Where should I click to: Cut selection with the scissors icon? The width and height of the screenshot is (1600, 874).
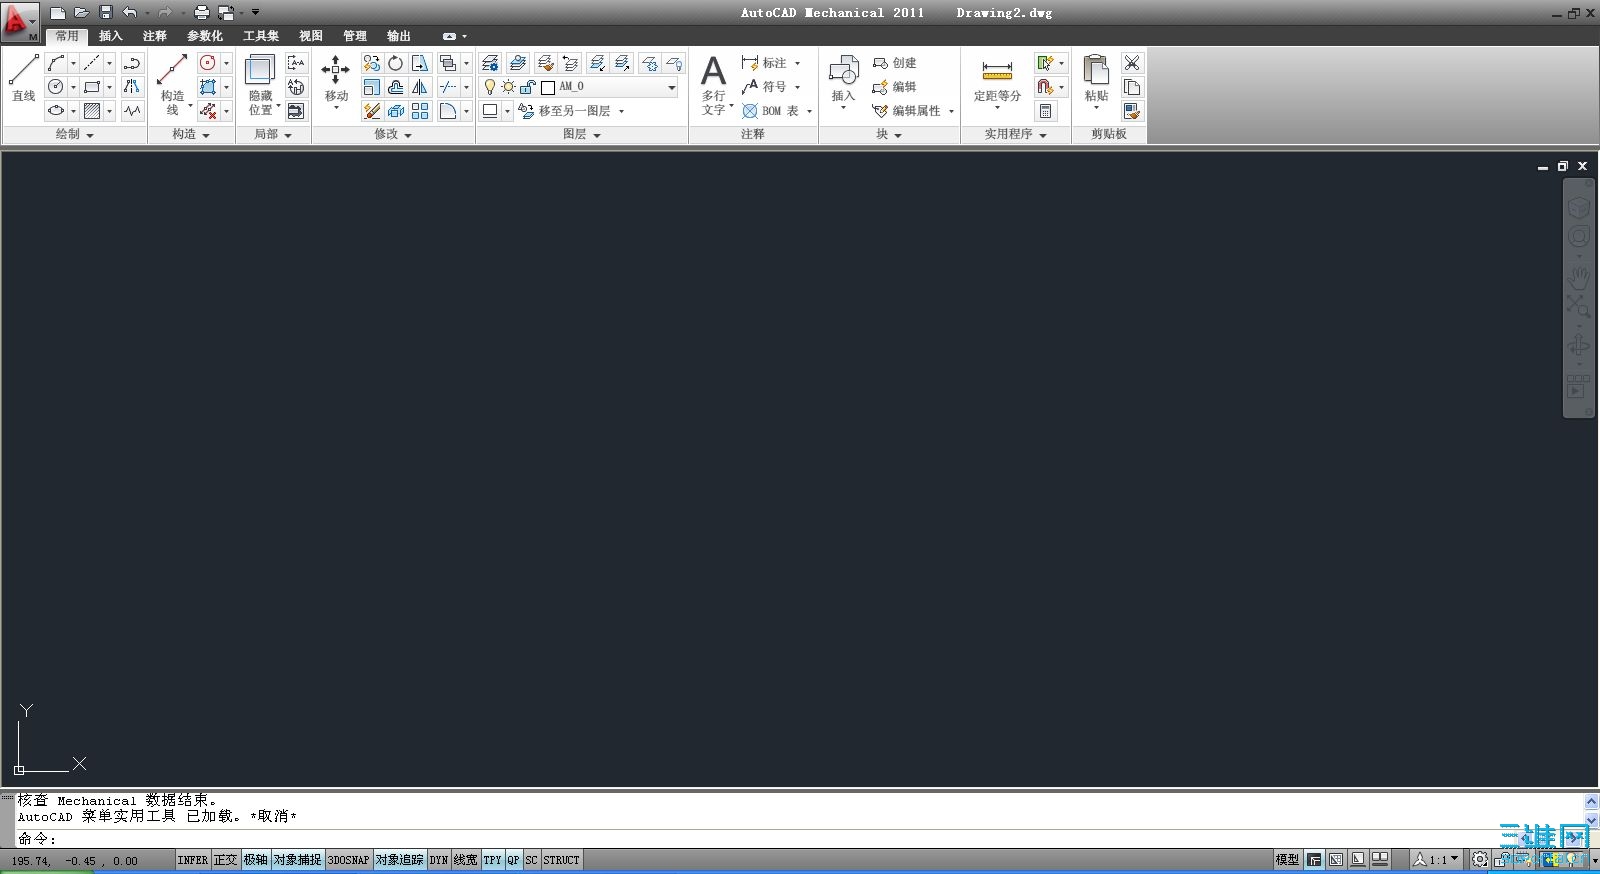(1132, 63)
